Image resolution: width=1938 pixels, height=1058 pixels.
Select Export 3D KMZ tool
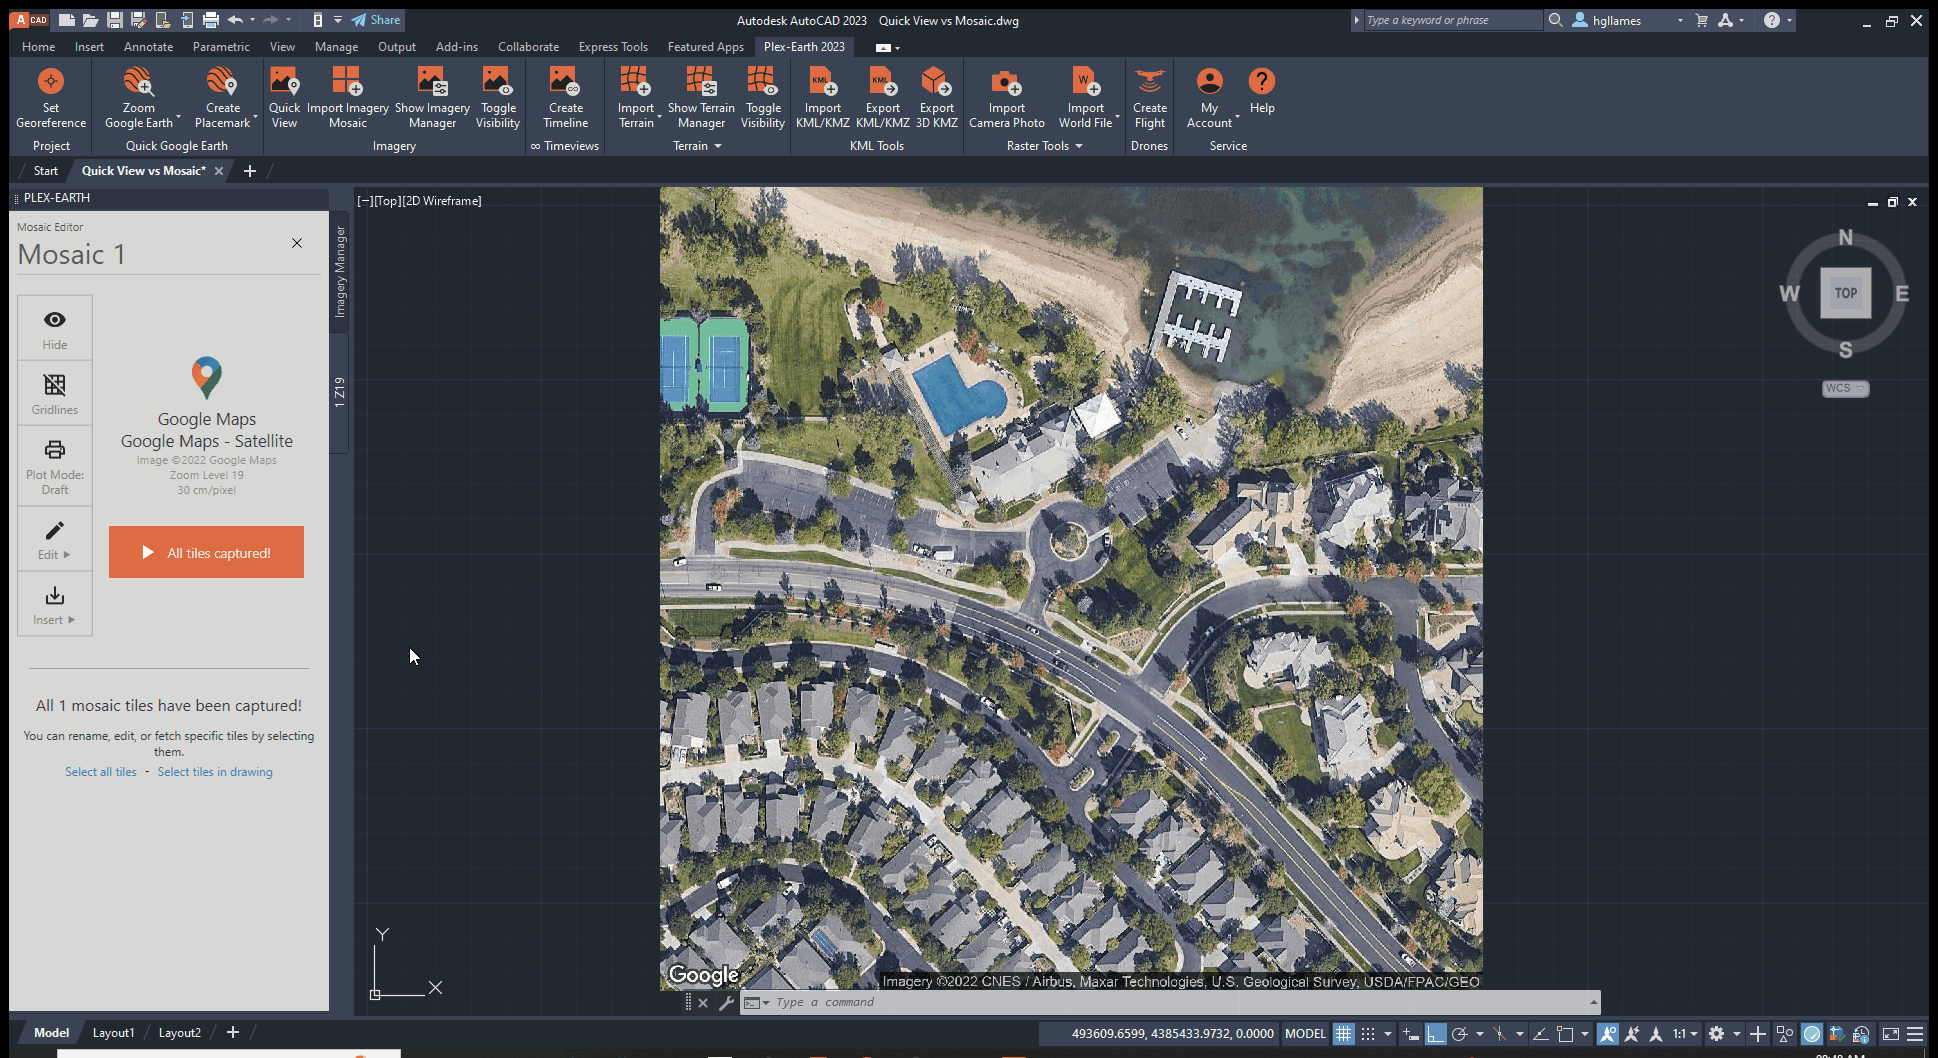937,98
